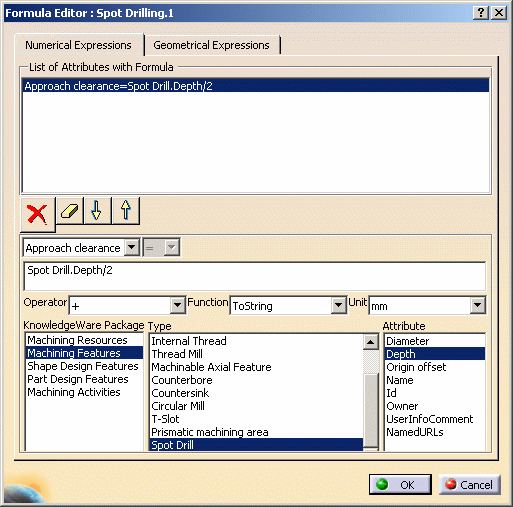Click the up arrow move icon
The width and height of the screenshot is (513, 507).
126,211
